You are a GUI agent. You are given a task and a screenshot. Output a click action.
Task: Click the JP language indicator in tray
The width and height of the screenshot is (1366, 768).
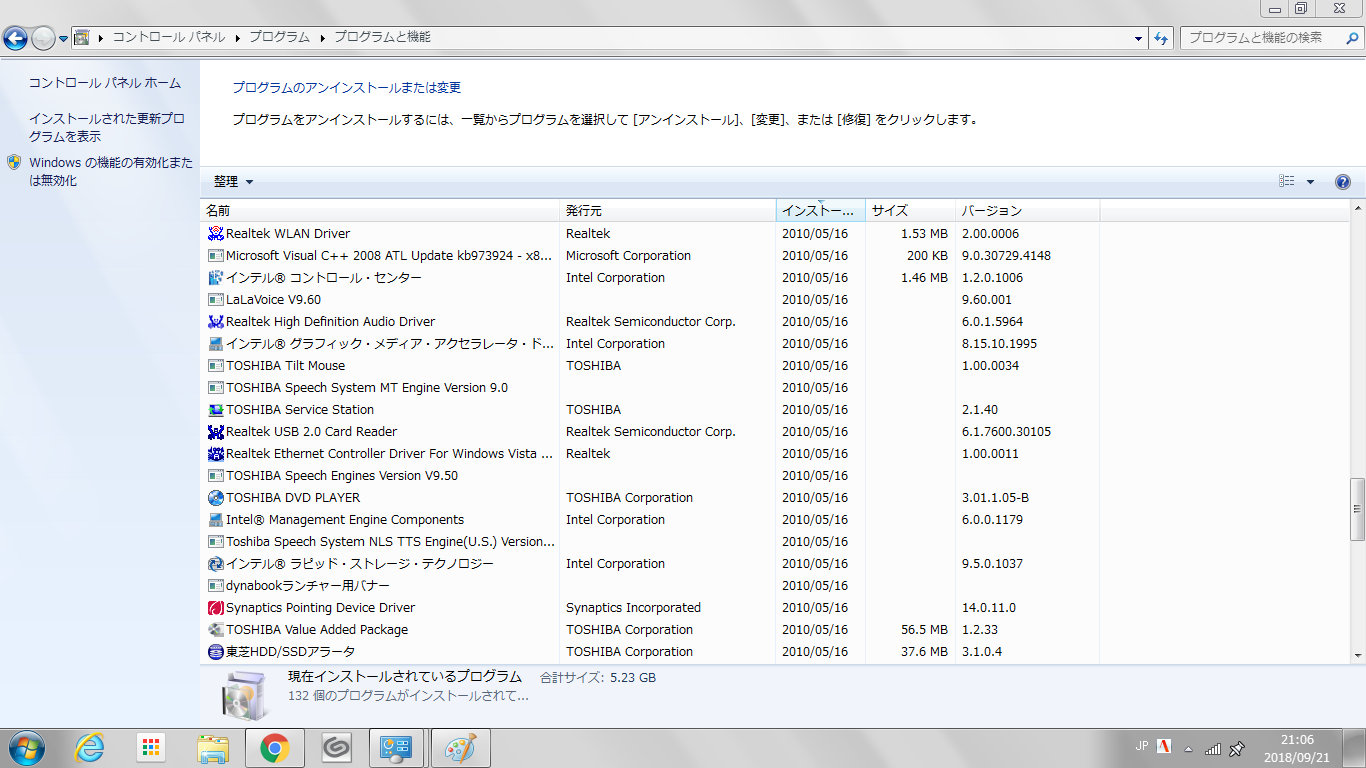(1142, 746)
